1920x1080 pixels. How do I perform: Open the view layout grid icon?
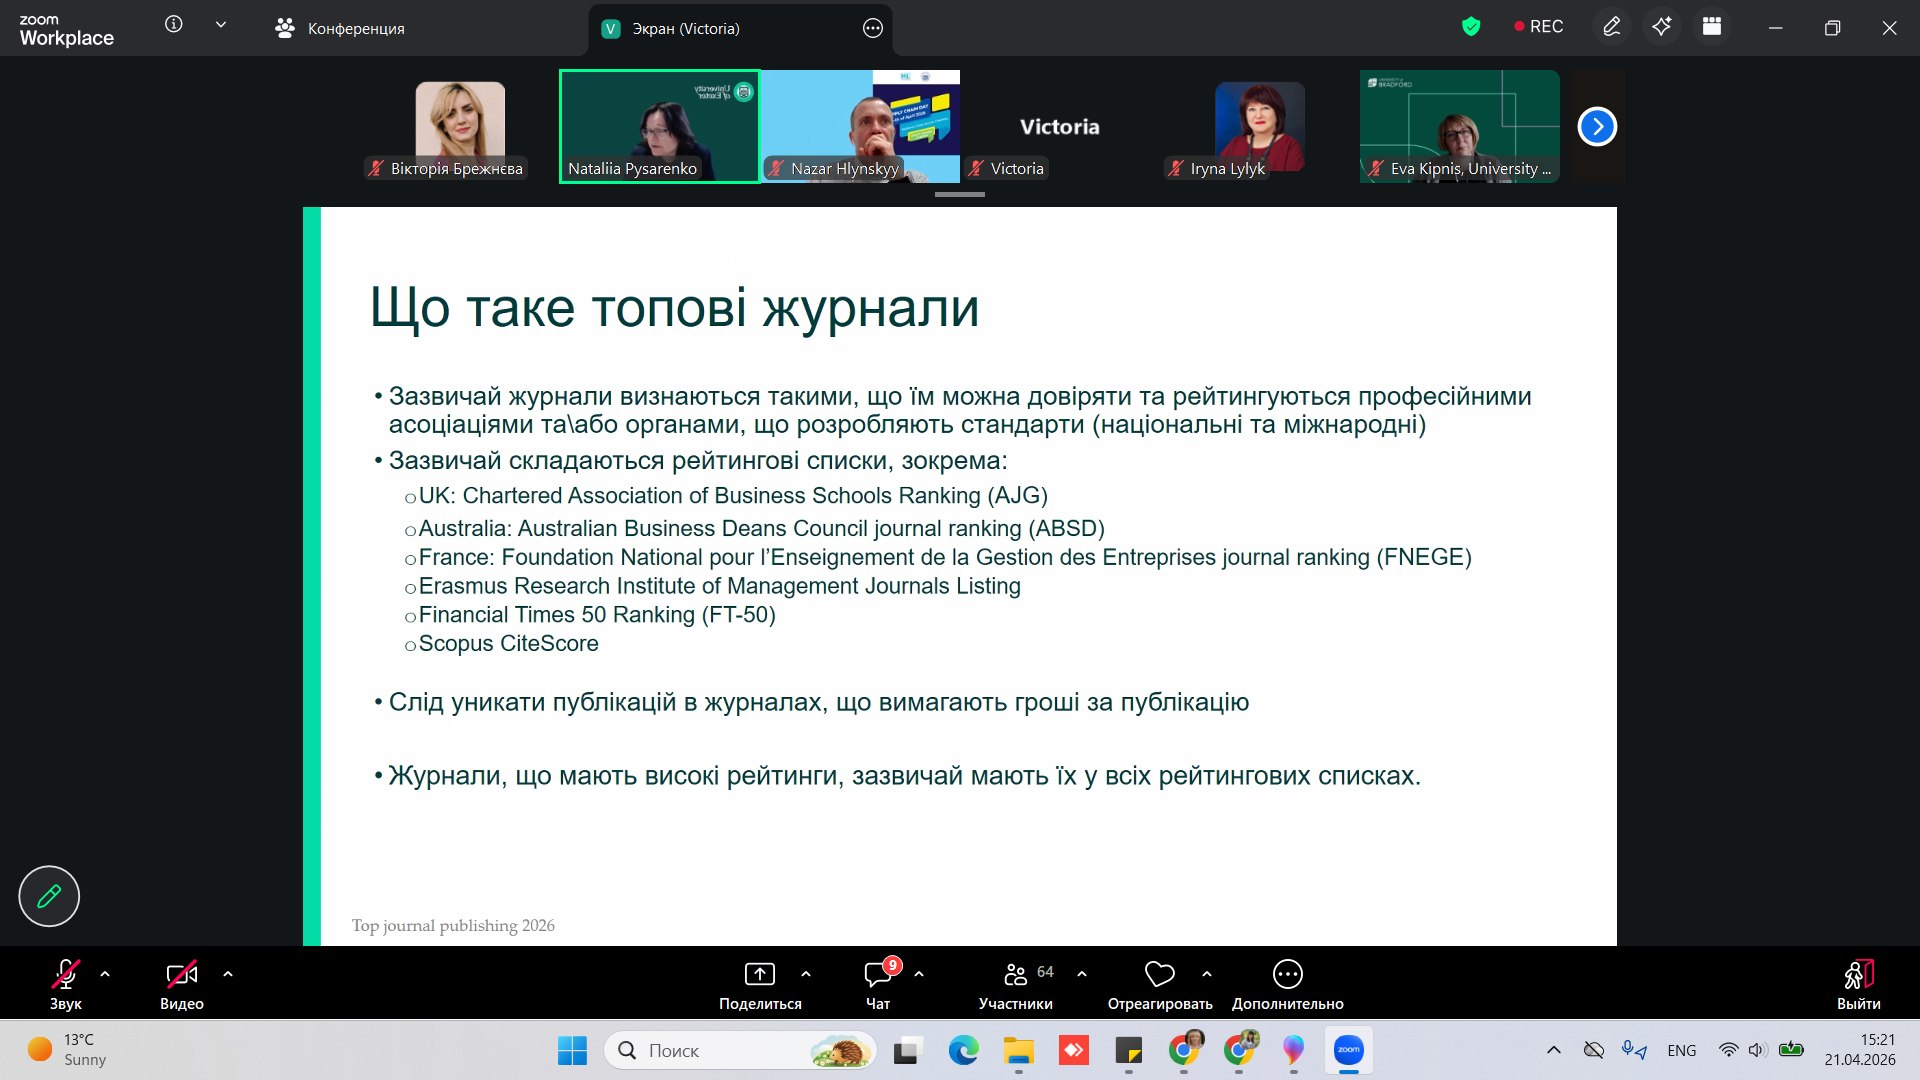click(x=1712, y=27)
